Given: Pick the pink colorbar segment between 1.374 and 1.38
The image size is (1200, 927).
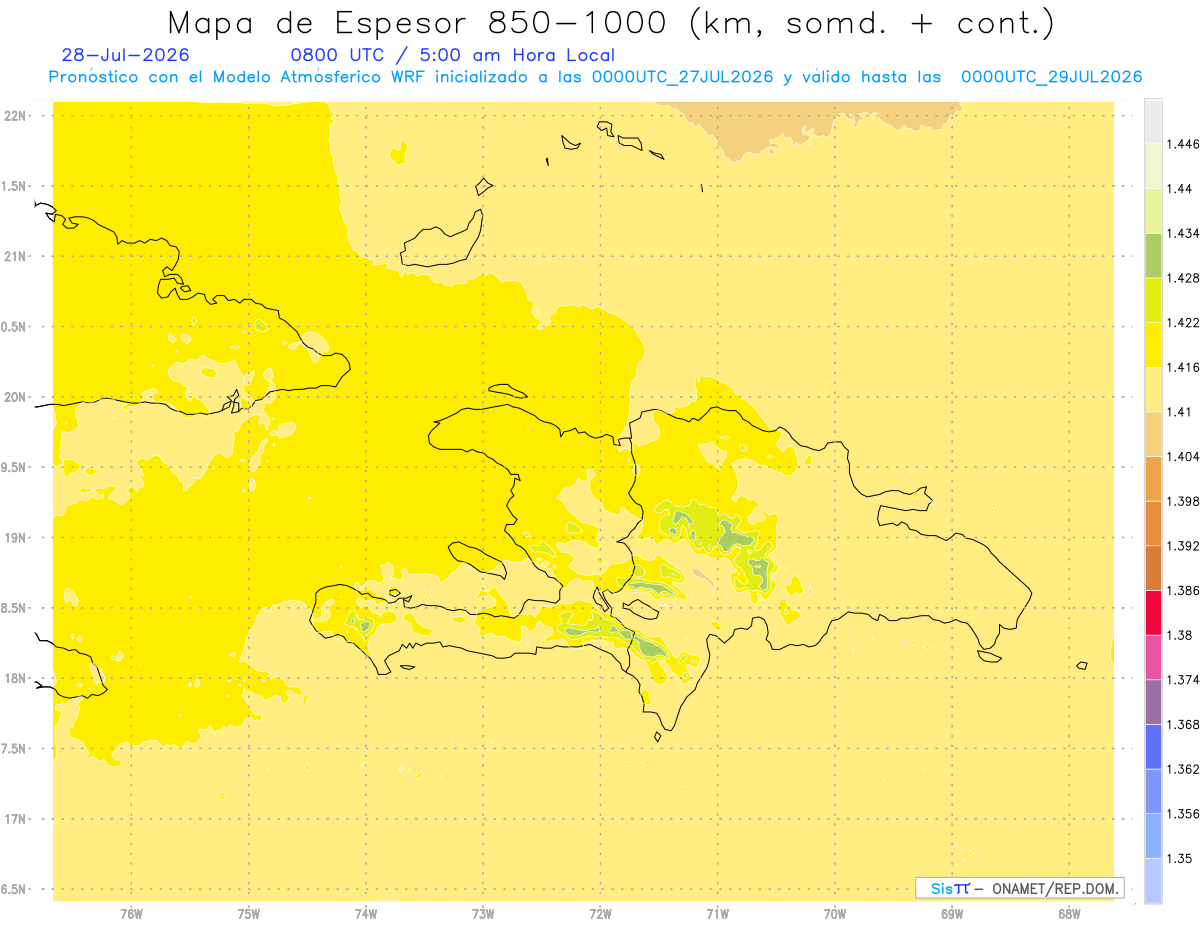Looking at the screenshot, I should [x=1153, y=657].
